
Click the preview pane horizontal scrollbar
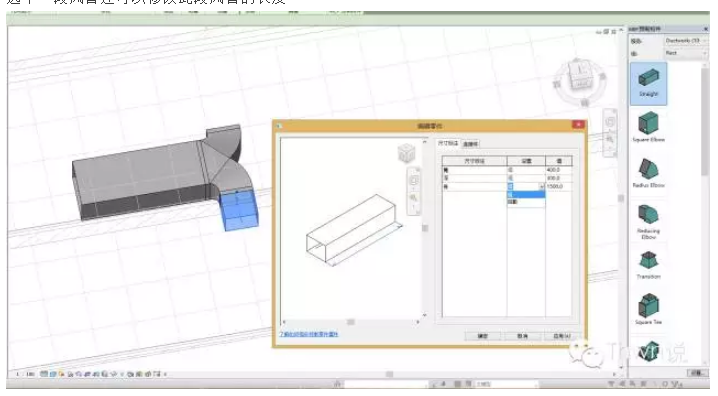point(351,322)
